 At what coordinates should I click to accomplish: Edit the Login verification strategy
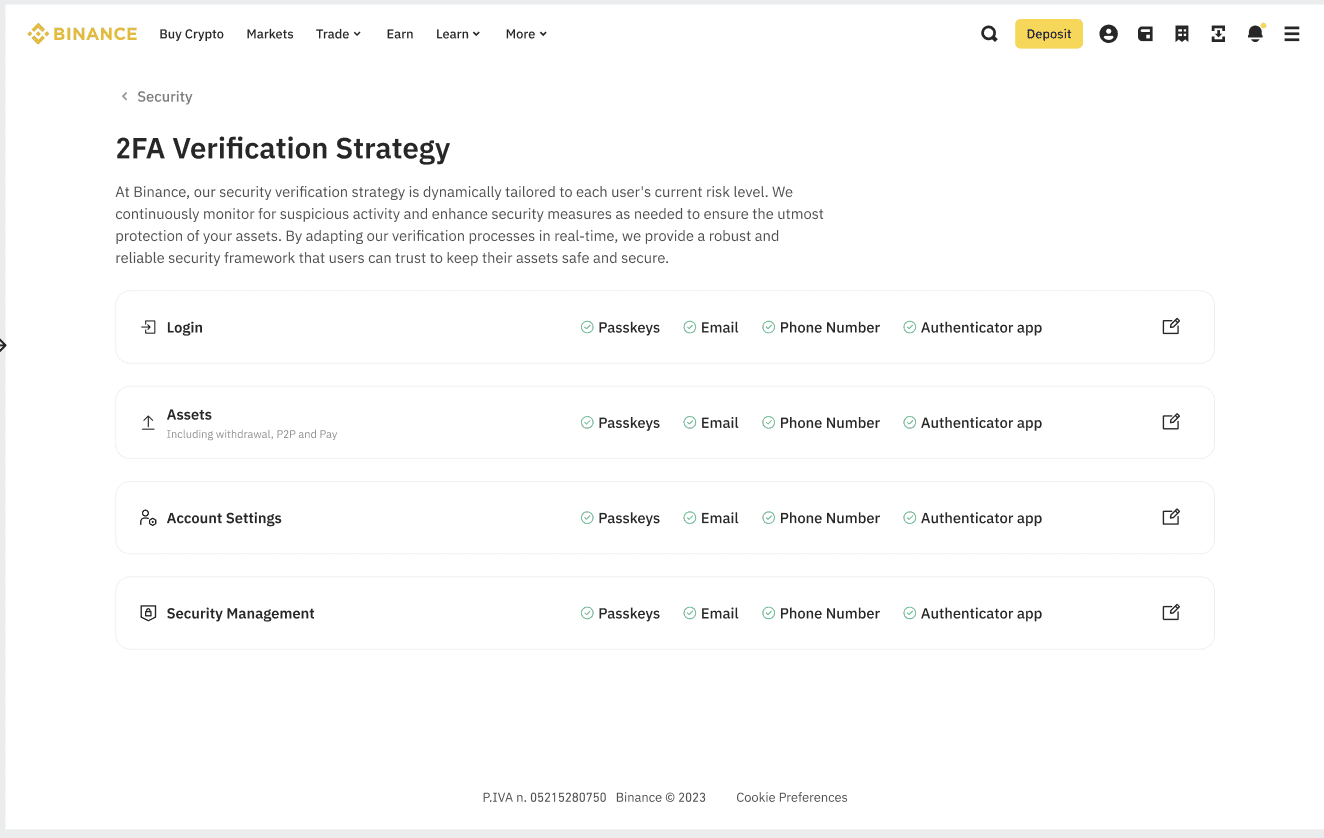coord(1171,326)
